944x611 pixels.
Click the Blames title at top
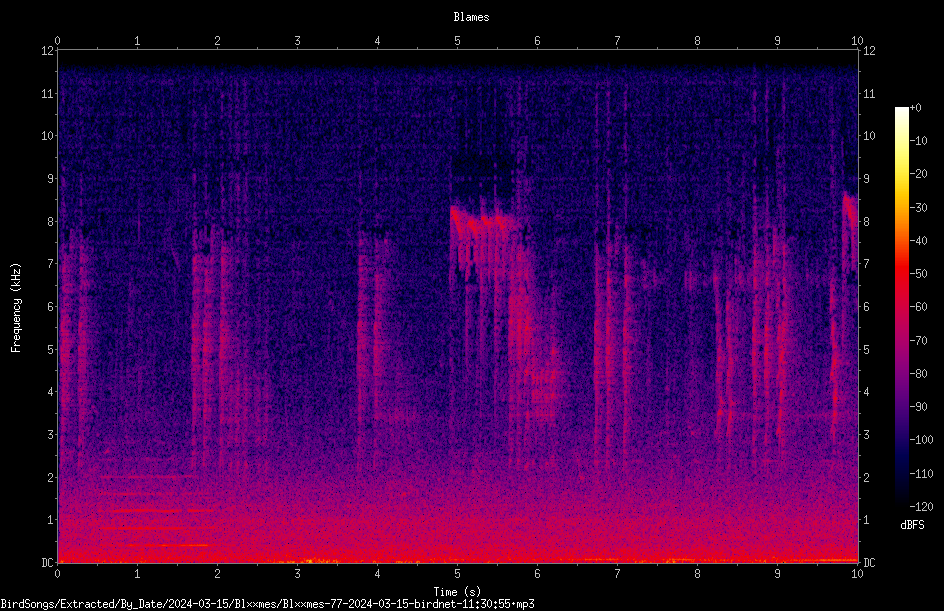[471, 17]
